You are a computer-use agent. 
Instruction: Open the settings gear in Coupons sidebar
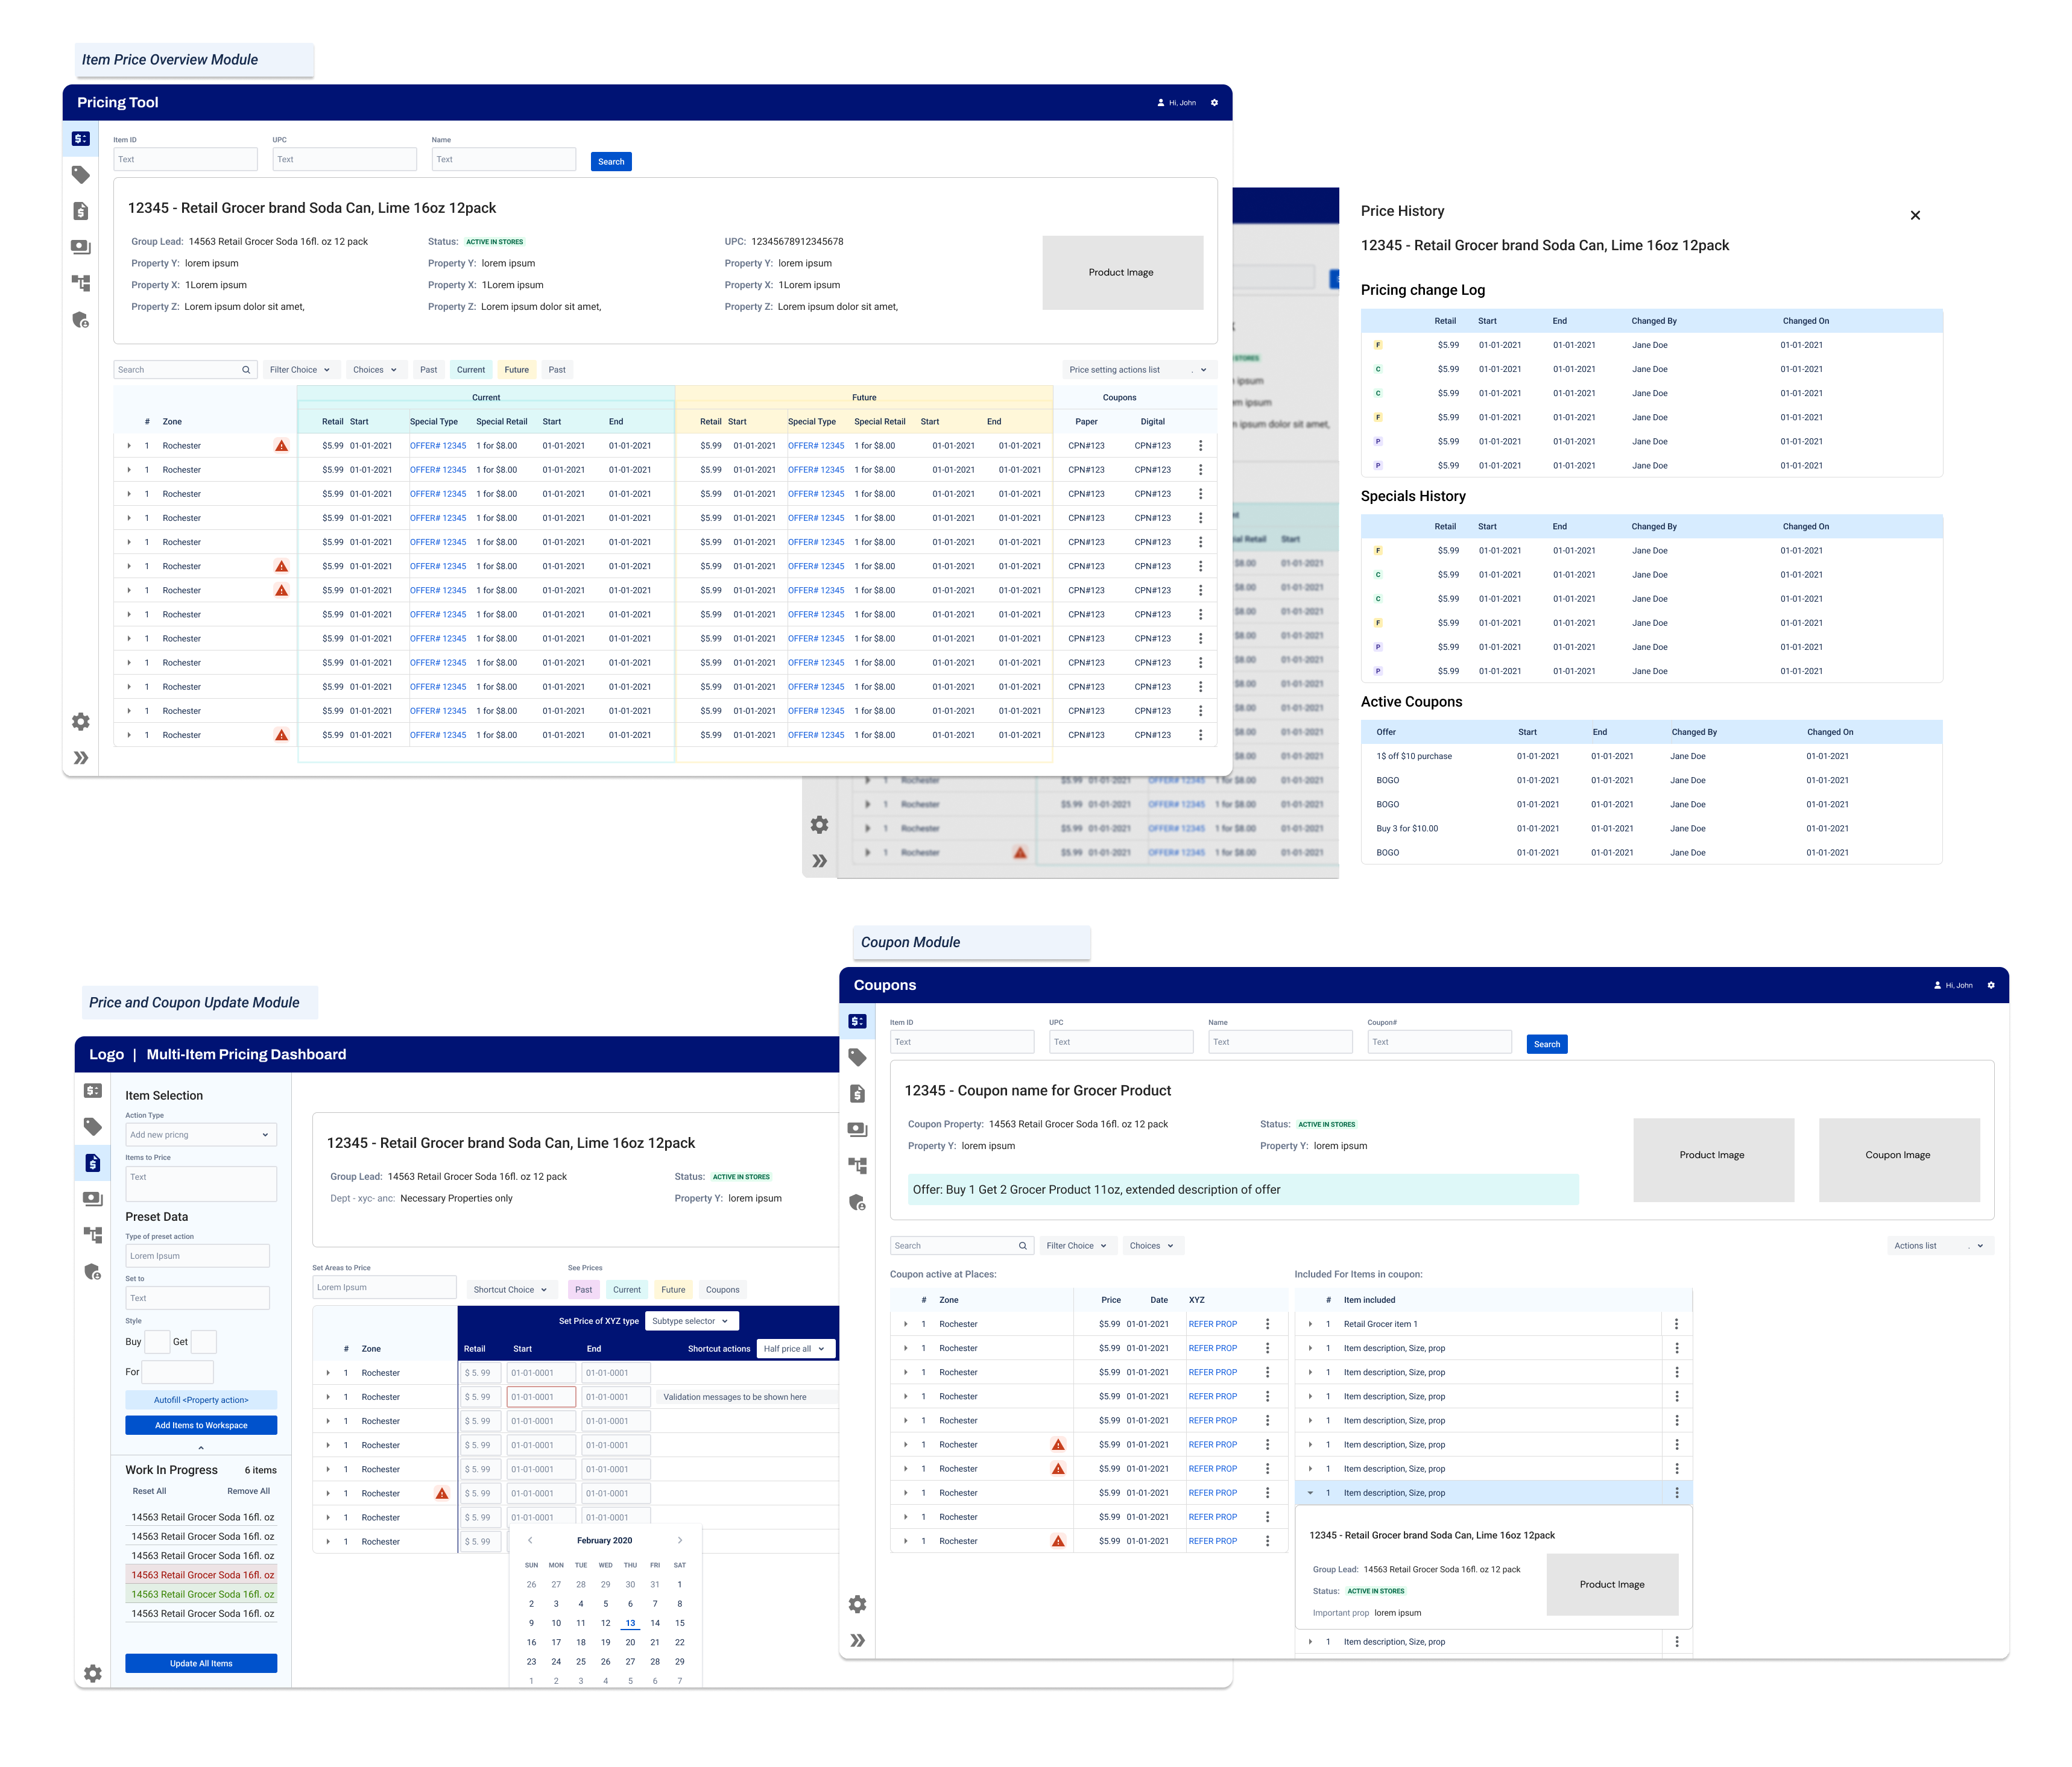pyautogui.click(x=857, y=1604)
